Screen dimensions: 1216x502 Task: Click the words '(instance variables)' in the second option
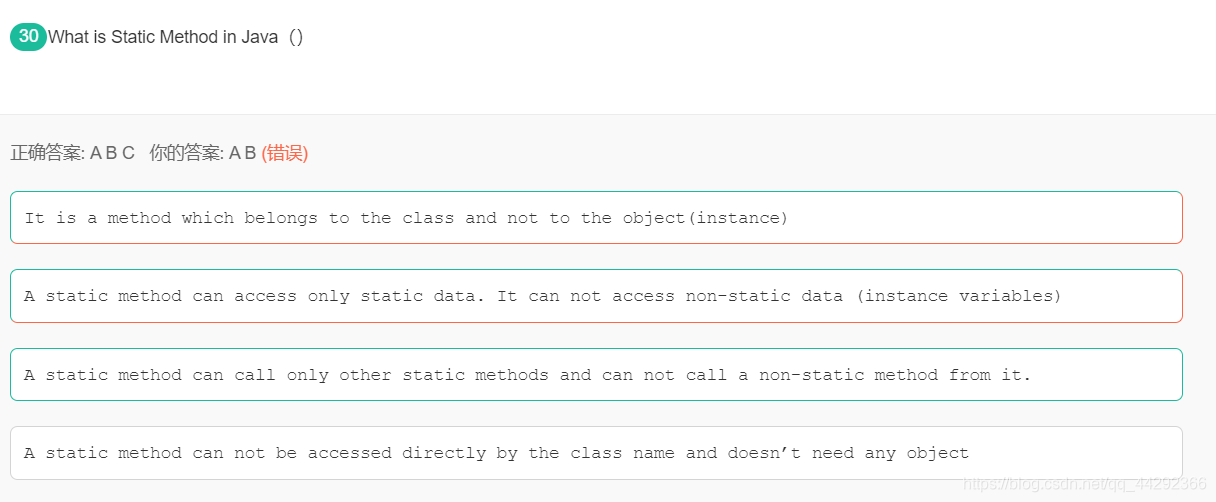click(959, 296)
